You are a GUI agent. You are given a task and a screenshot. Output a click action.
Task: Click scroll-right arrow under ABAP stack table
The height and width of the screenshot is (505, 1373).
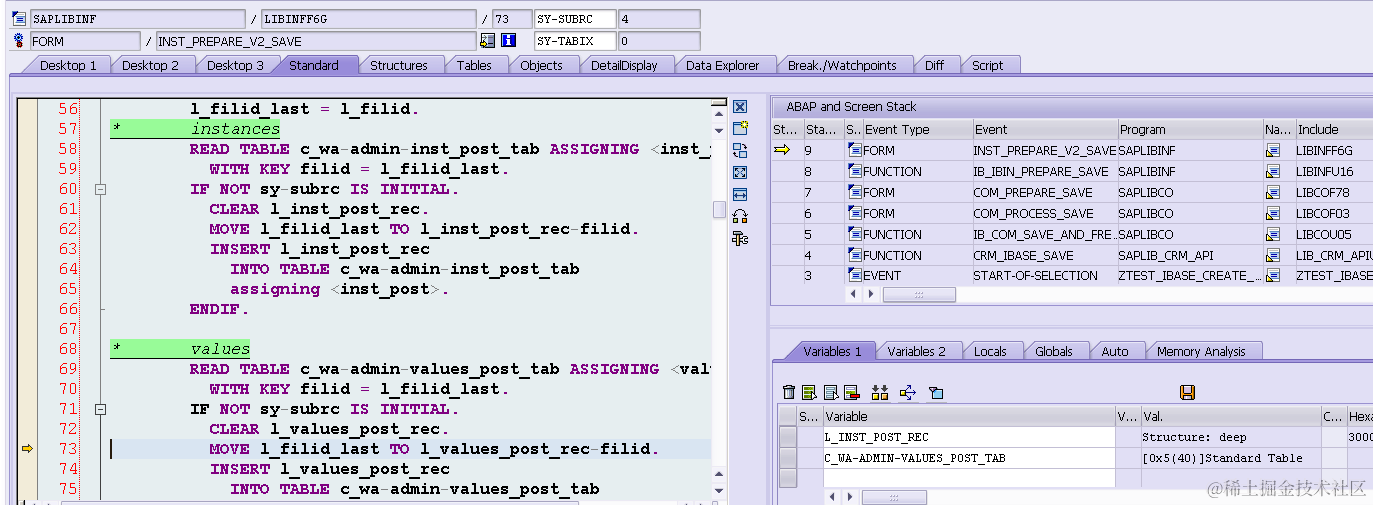coord(869,294)
